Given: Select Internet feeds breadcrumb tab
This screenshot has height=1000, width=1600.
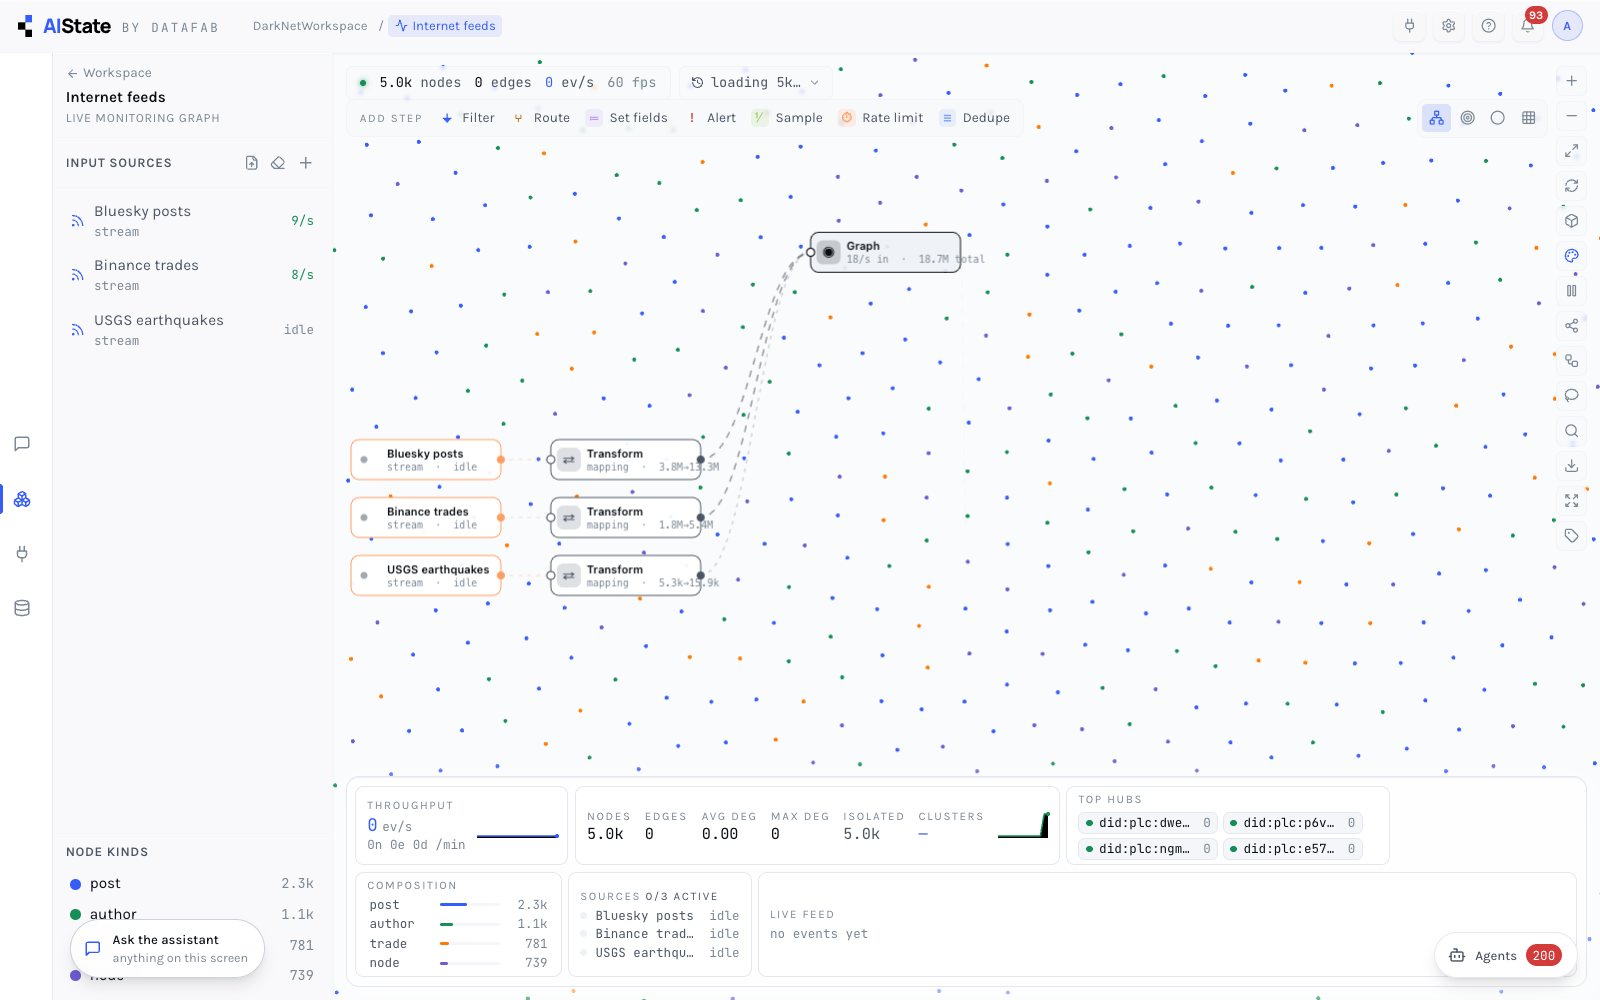Looking at the screenshot, I should point(445,26).
